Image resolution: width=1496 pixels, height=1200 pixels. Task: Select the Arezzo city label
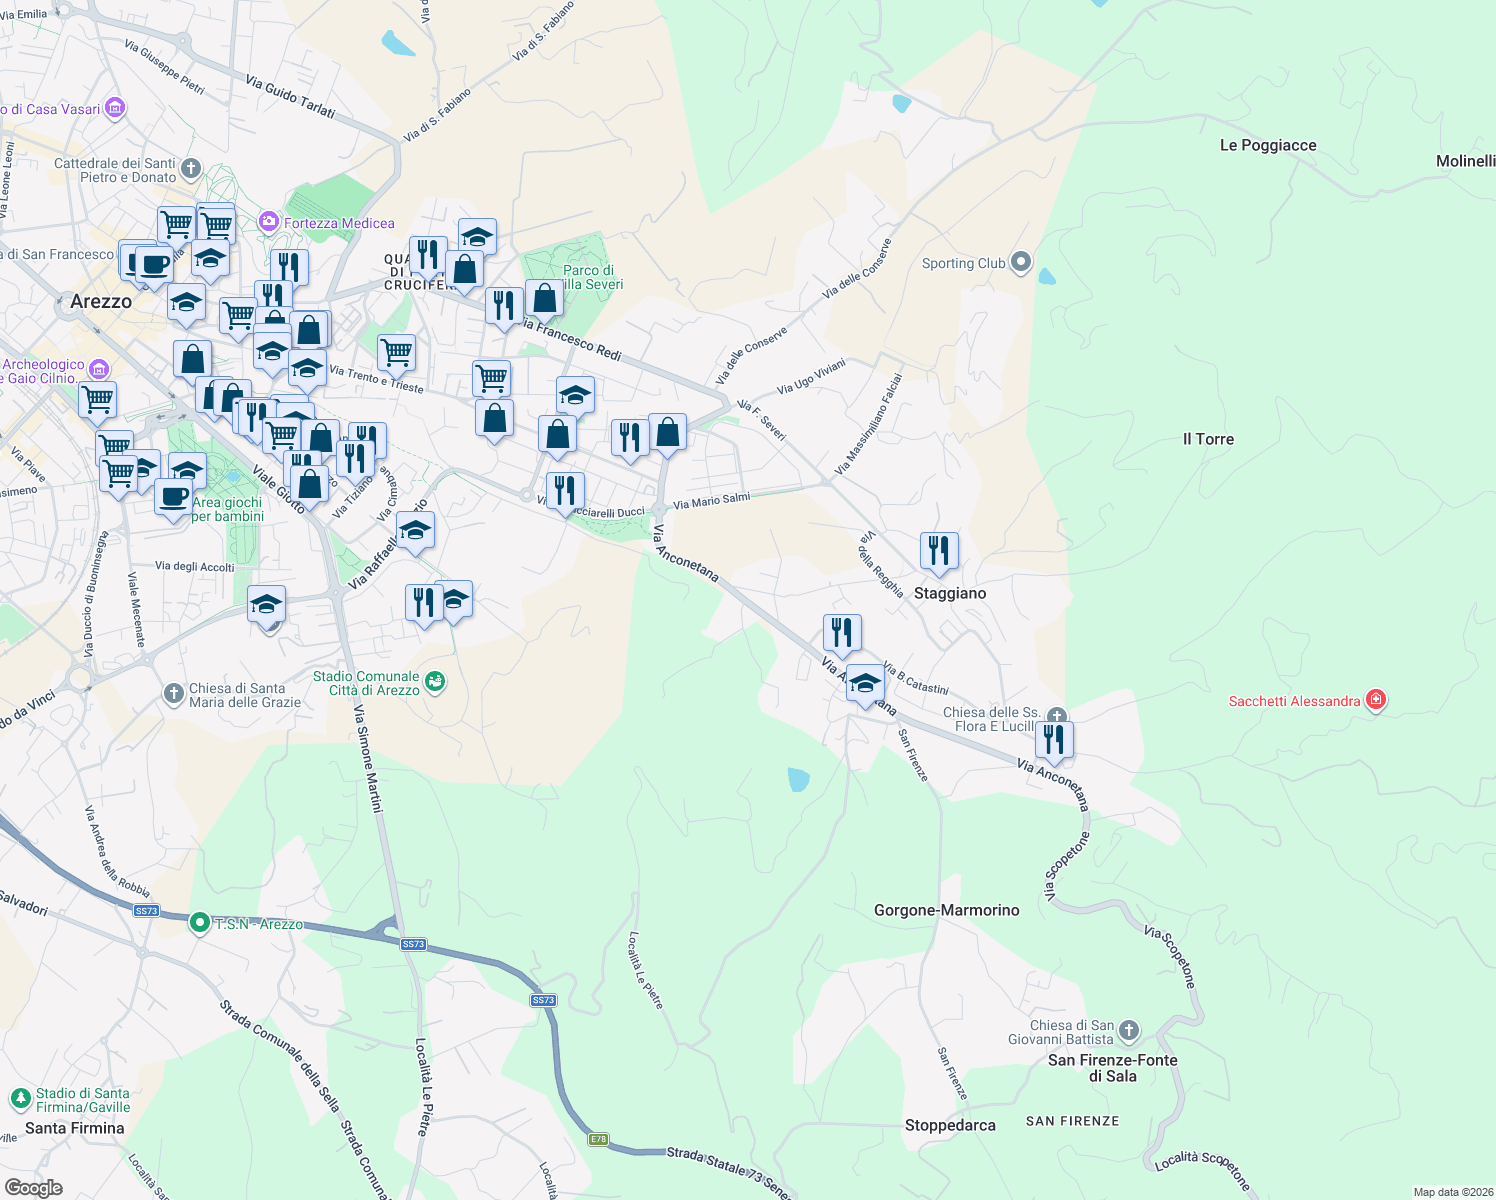(103, 301)
